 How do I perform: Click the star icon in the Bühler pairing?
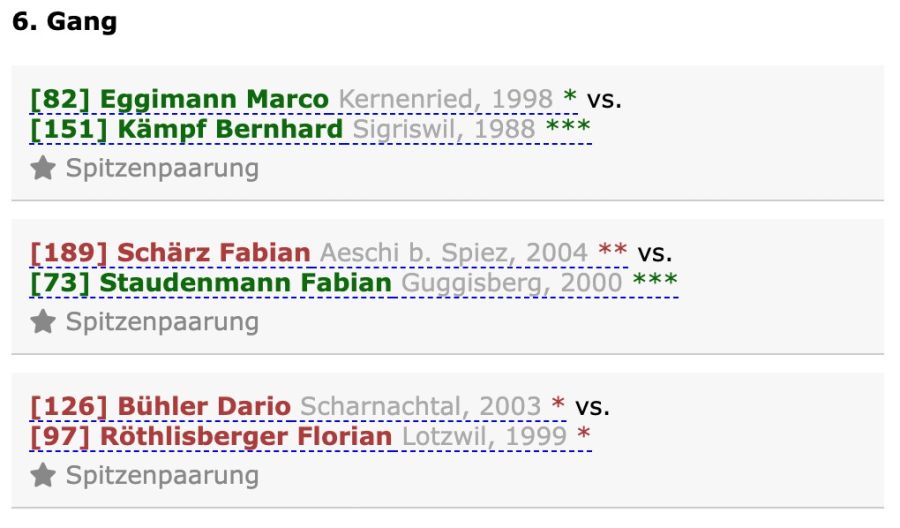pos(43,475)
